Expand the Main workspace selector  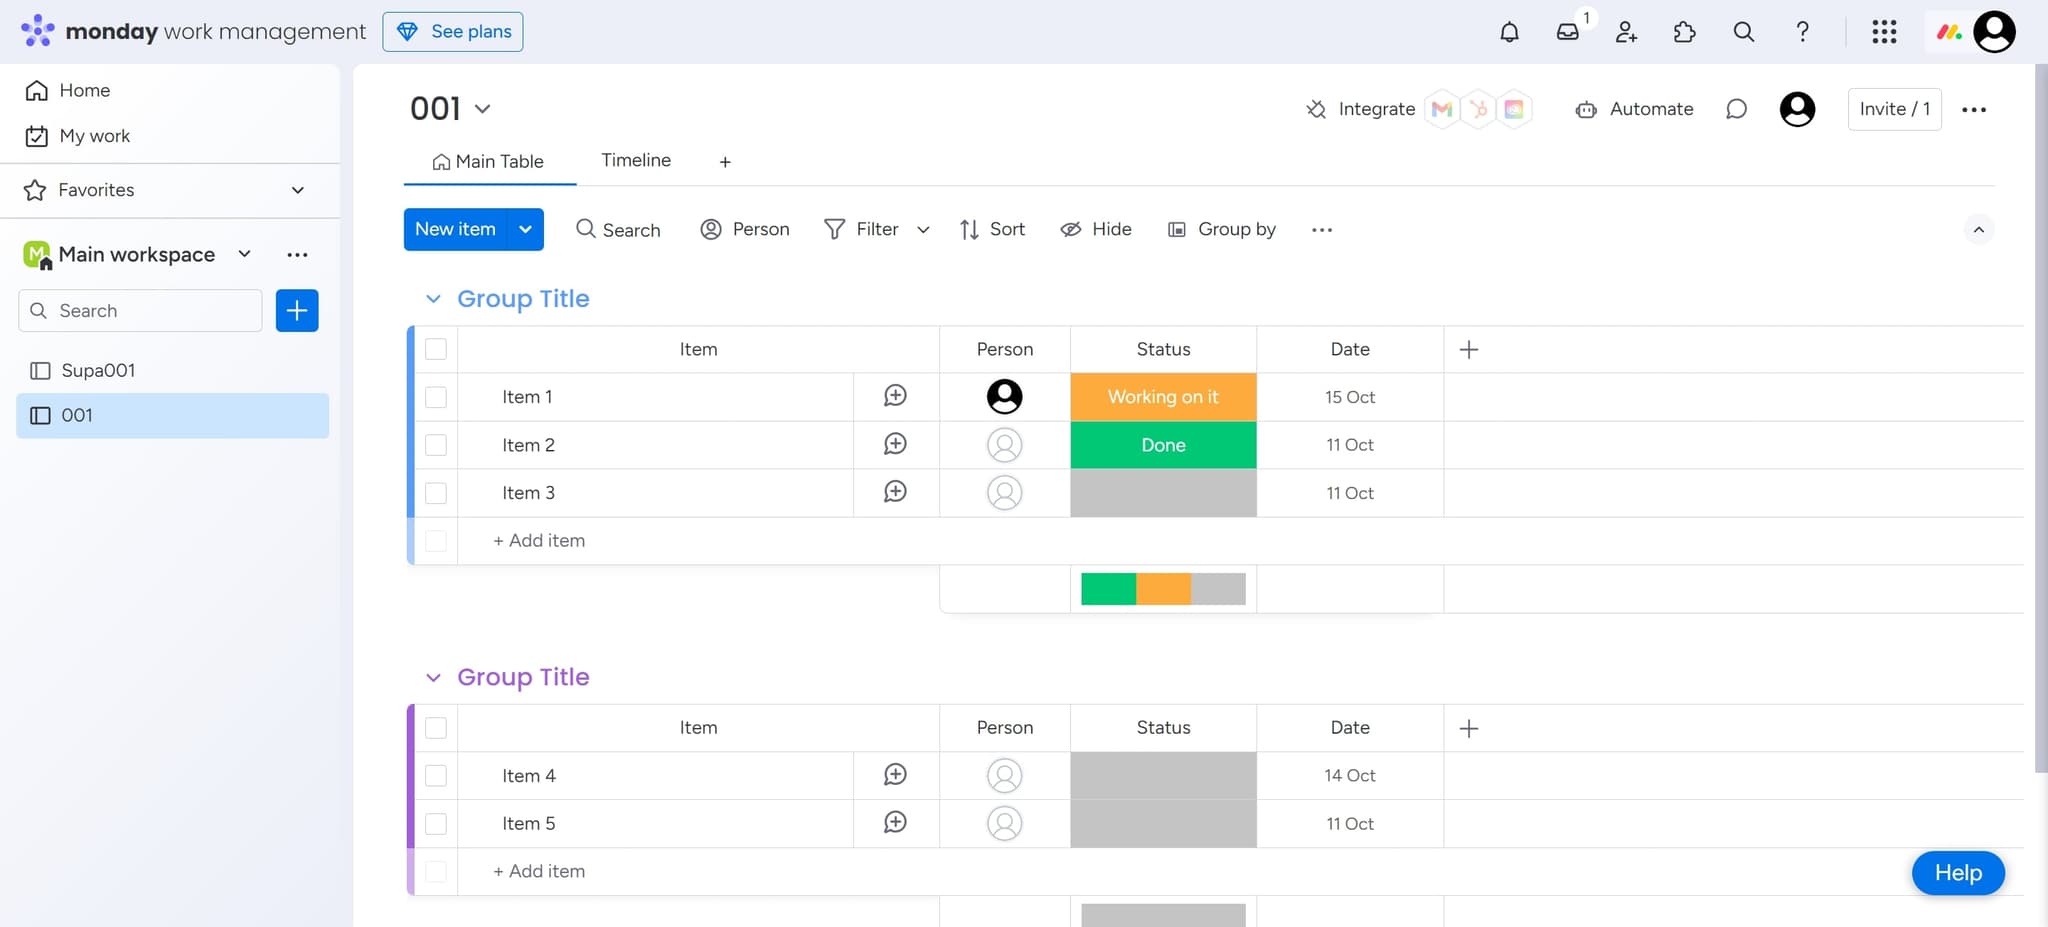coord(243,254)
